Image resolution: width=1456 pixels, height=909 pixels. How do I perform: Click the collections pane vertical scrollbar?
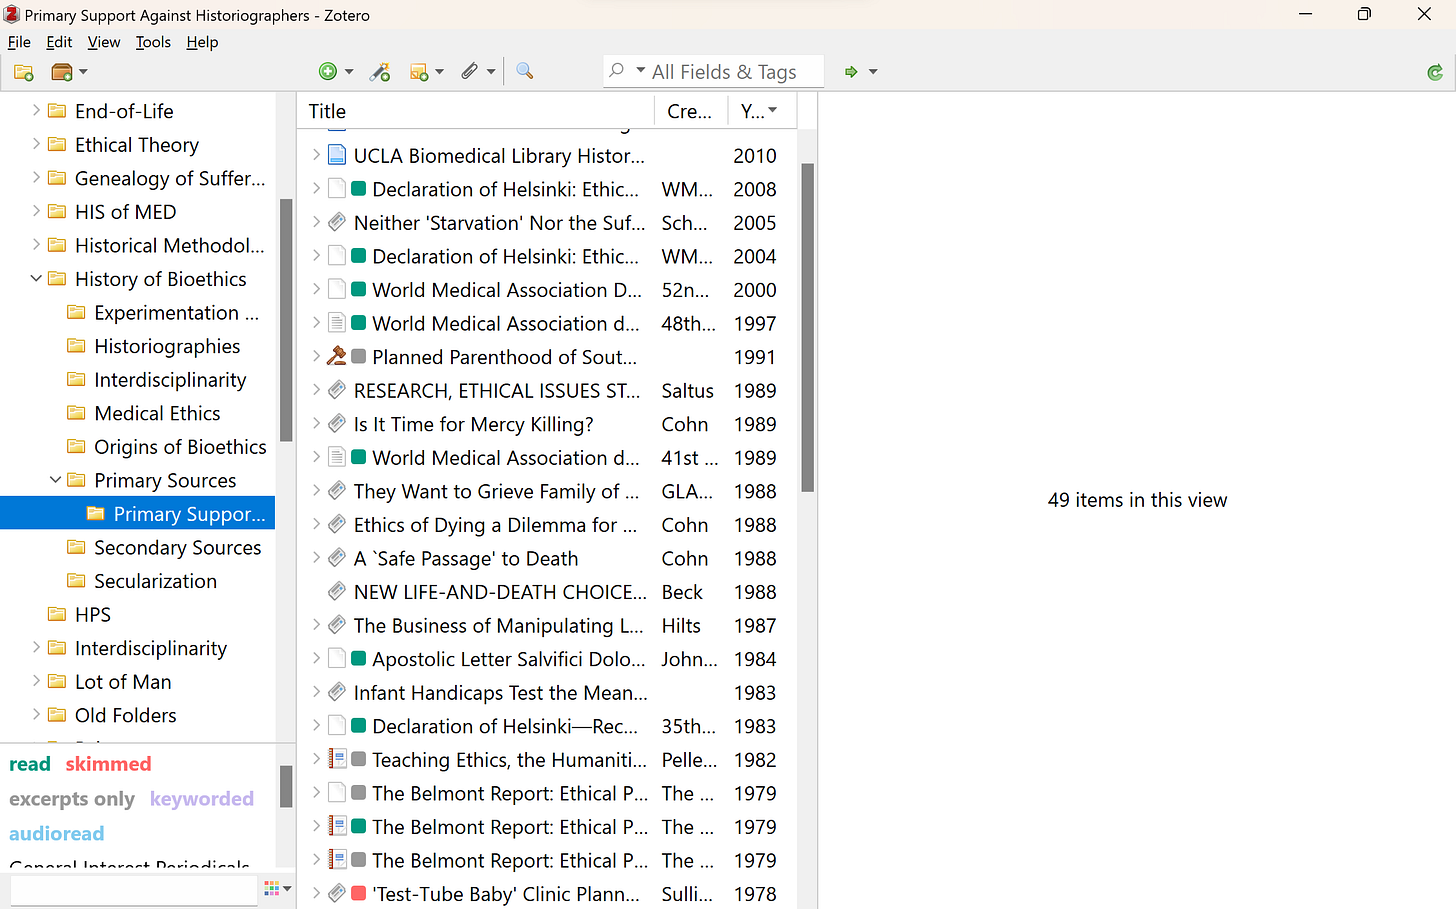coord(286,320)
